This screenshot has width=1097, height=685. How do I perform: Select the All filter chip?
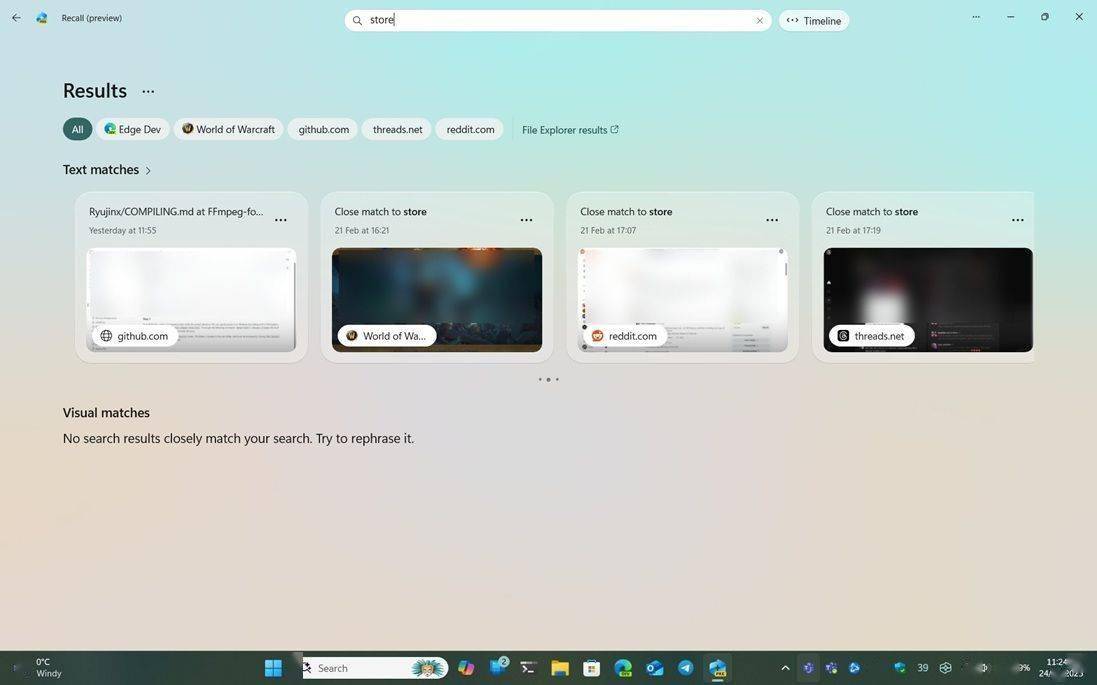pyautogui.click(x=78, y=129)
